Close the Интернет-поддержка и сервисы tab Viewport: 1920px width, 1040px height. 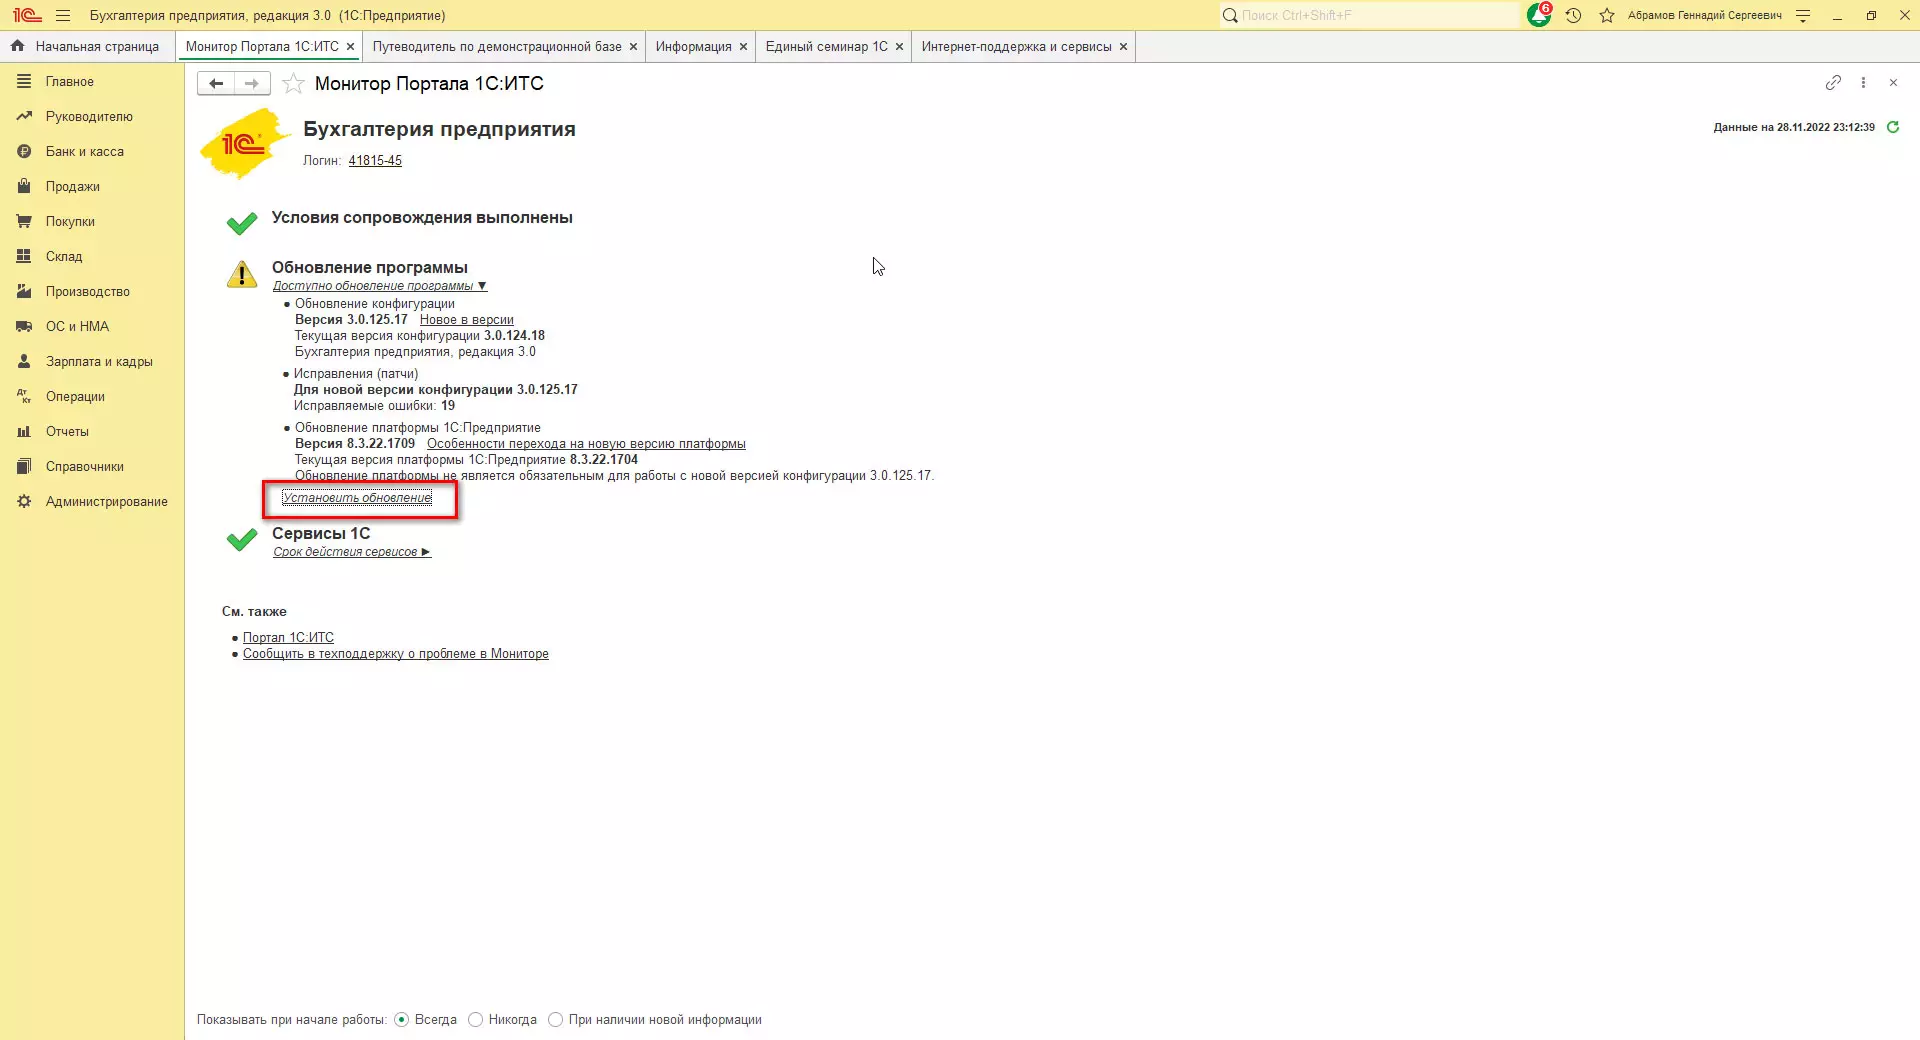click(x=1123, y=46)
